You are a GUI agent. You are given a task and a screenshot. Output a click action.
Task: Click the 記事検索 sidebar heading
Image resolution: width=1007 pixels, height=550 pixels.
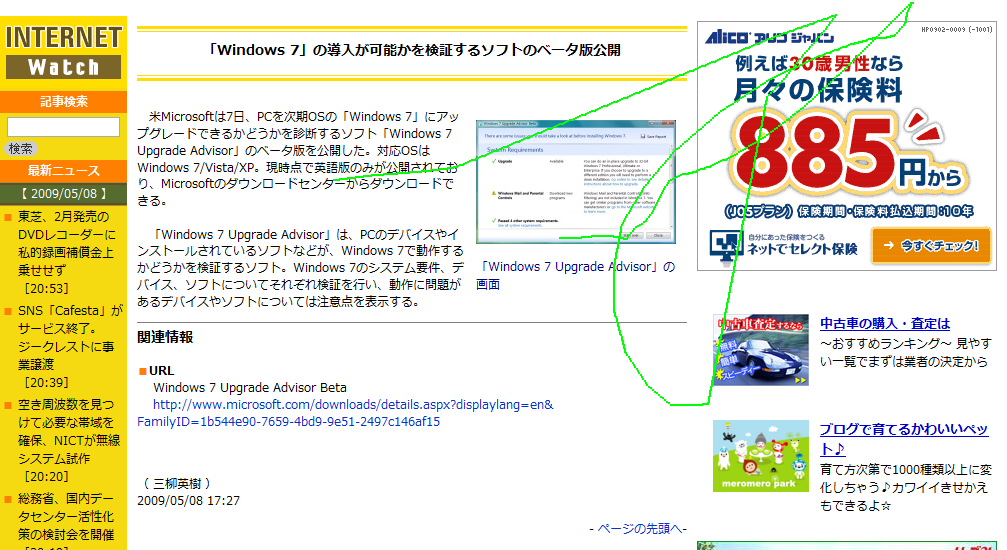point(64,102)
